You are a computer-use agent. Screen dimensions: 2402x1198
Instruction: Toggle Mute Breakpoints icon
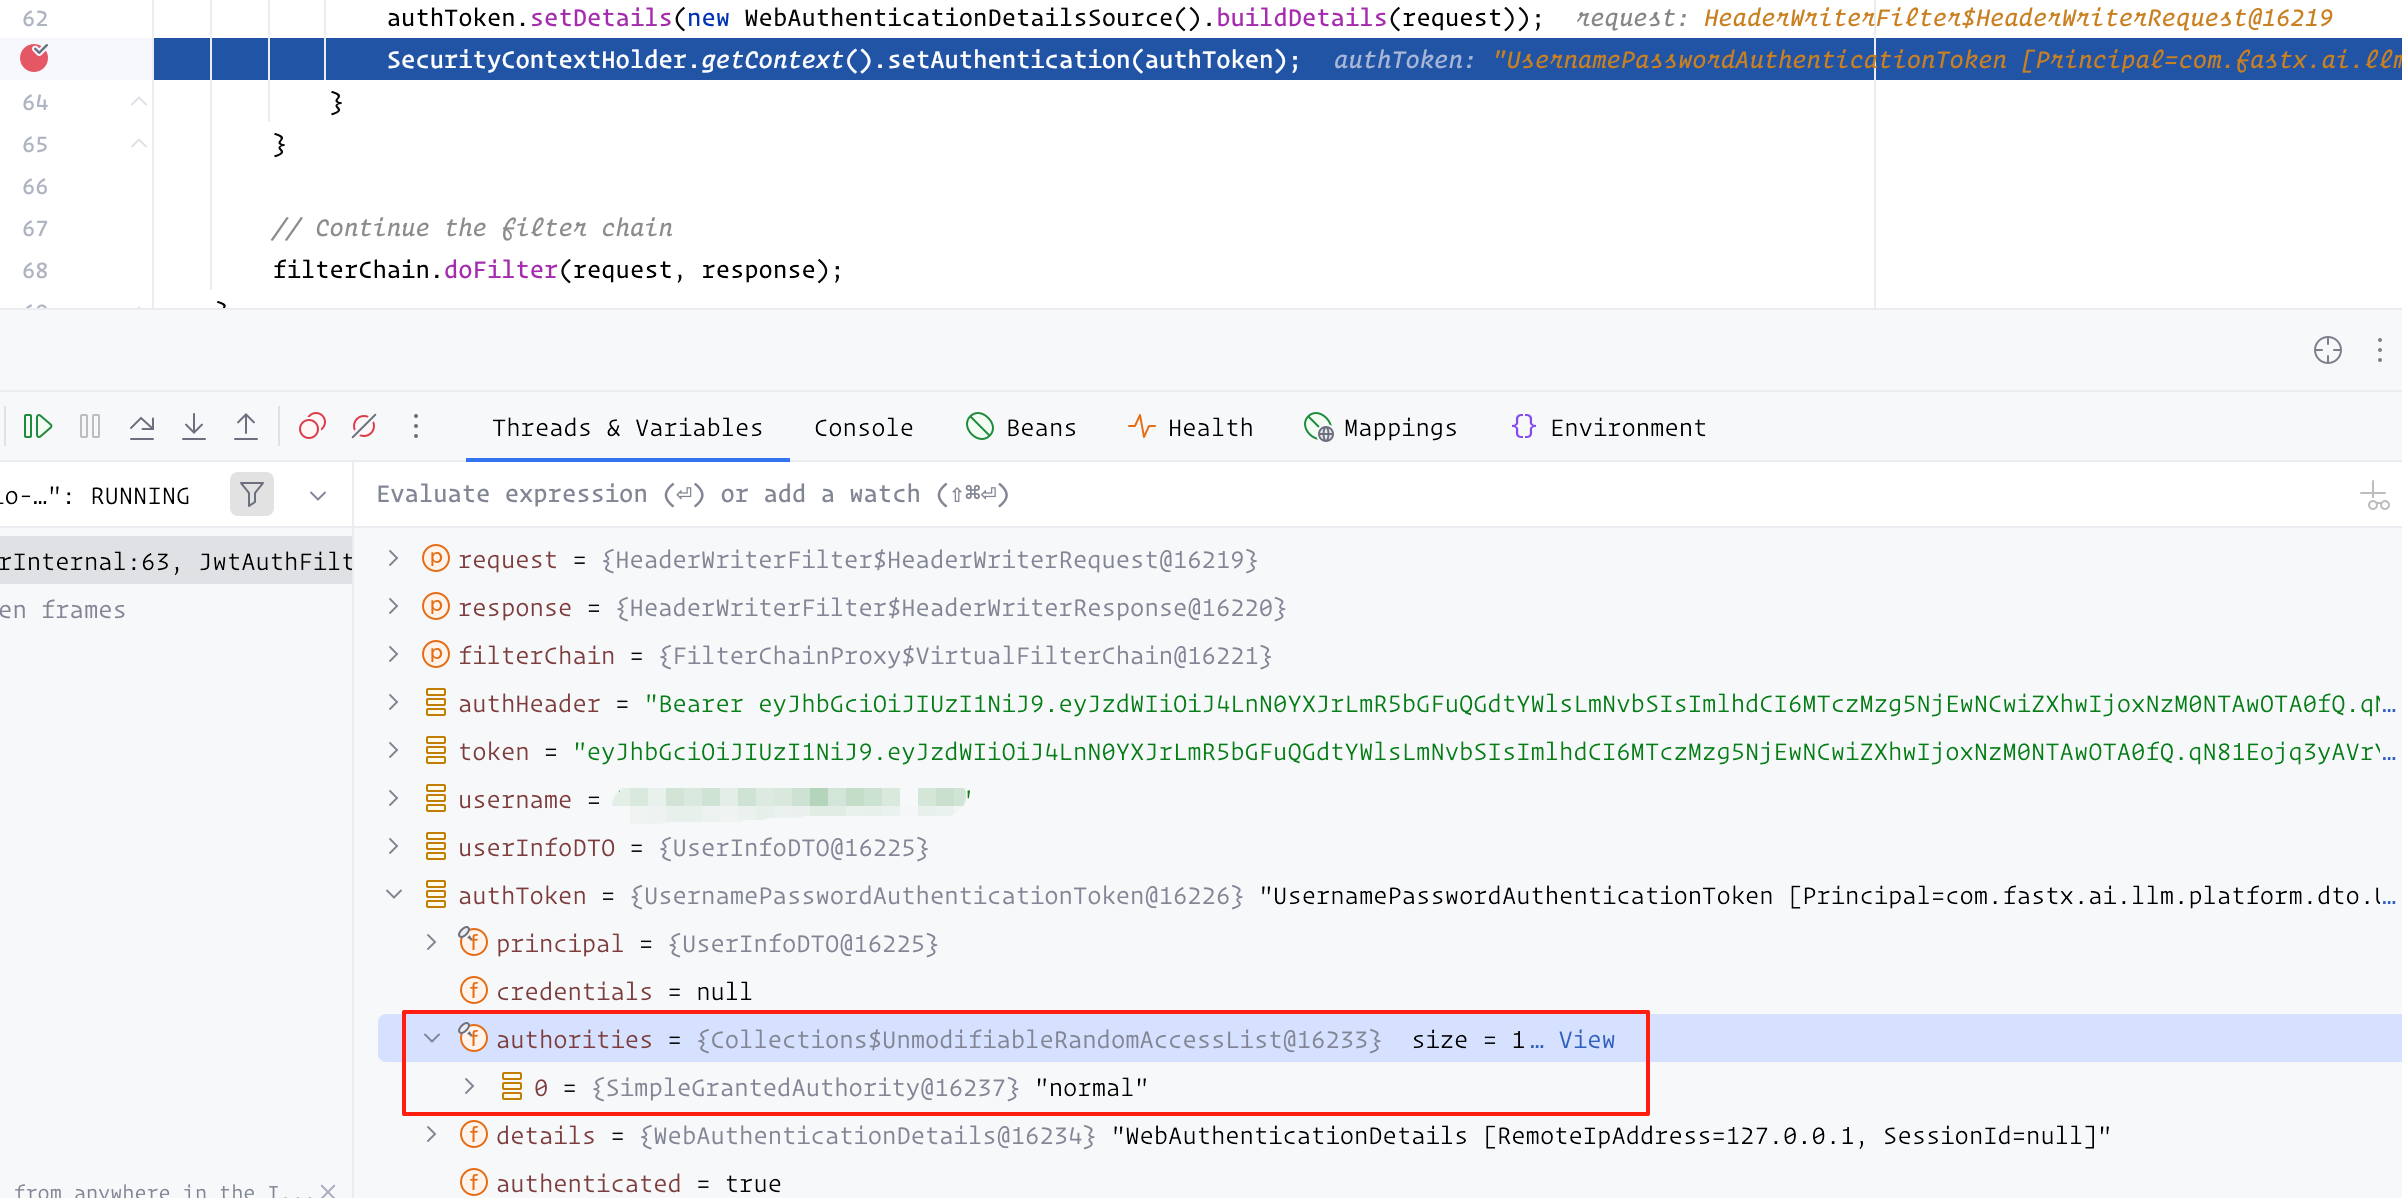364,427
